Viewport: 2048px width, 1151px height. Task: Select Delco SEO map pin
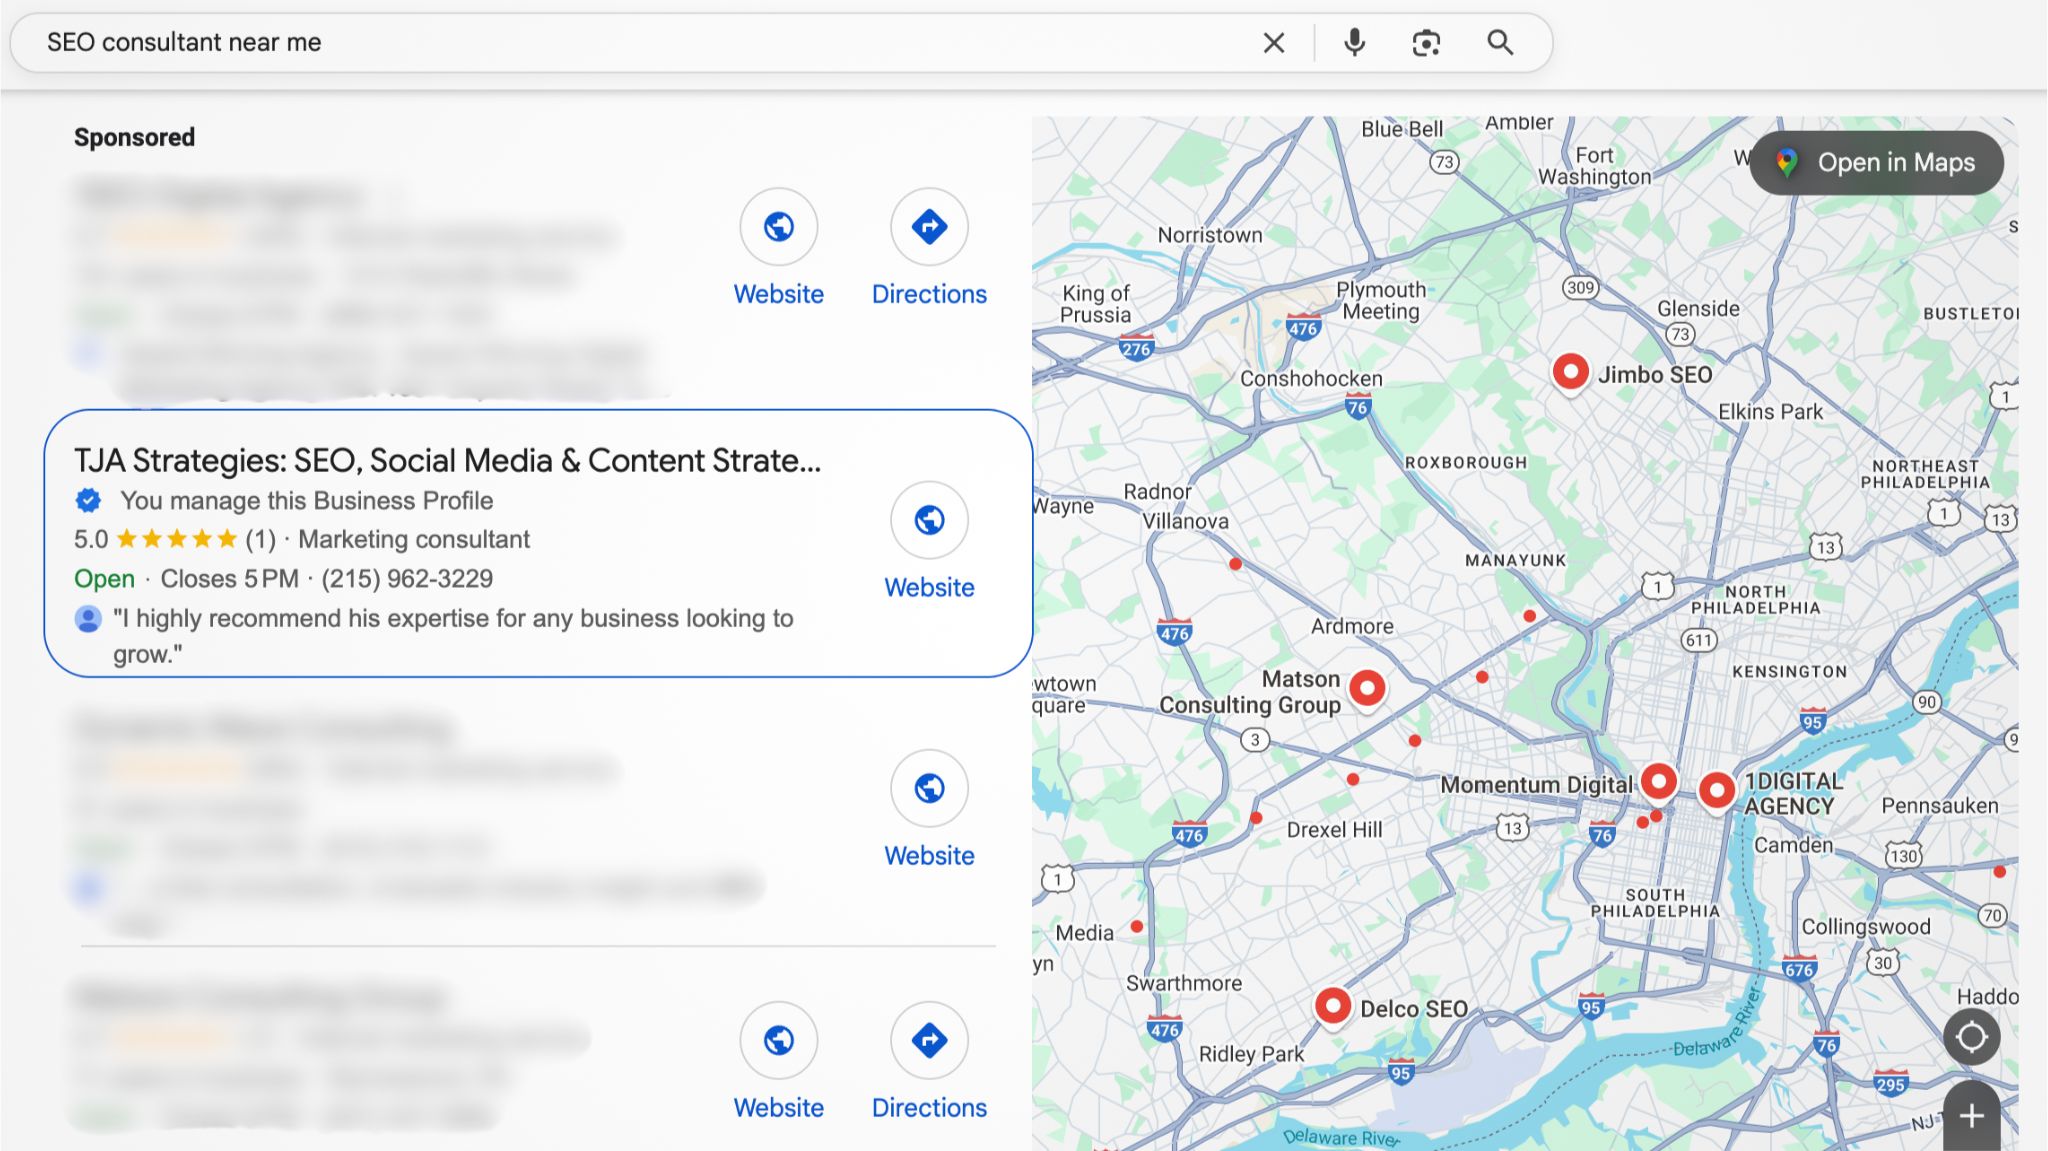1332,1004
